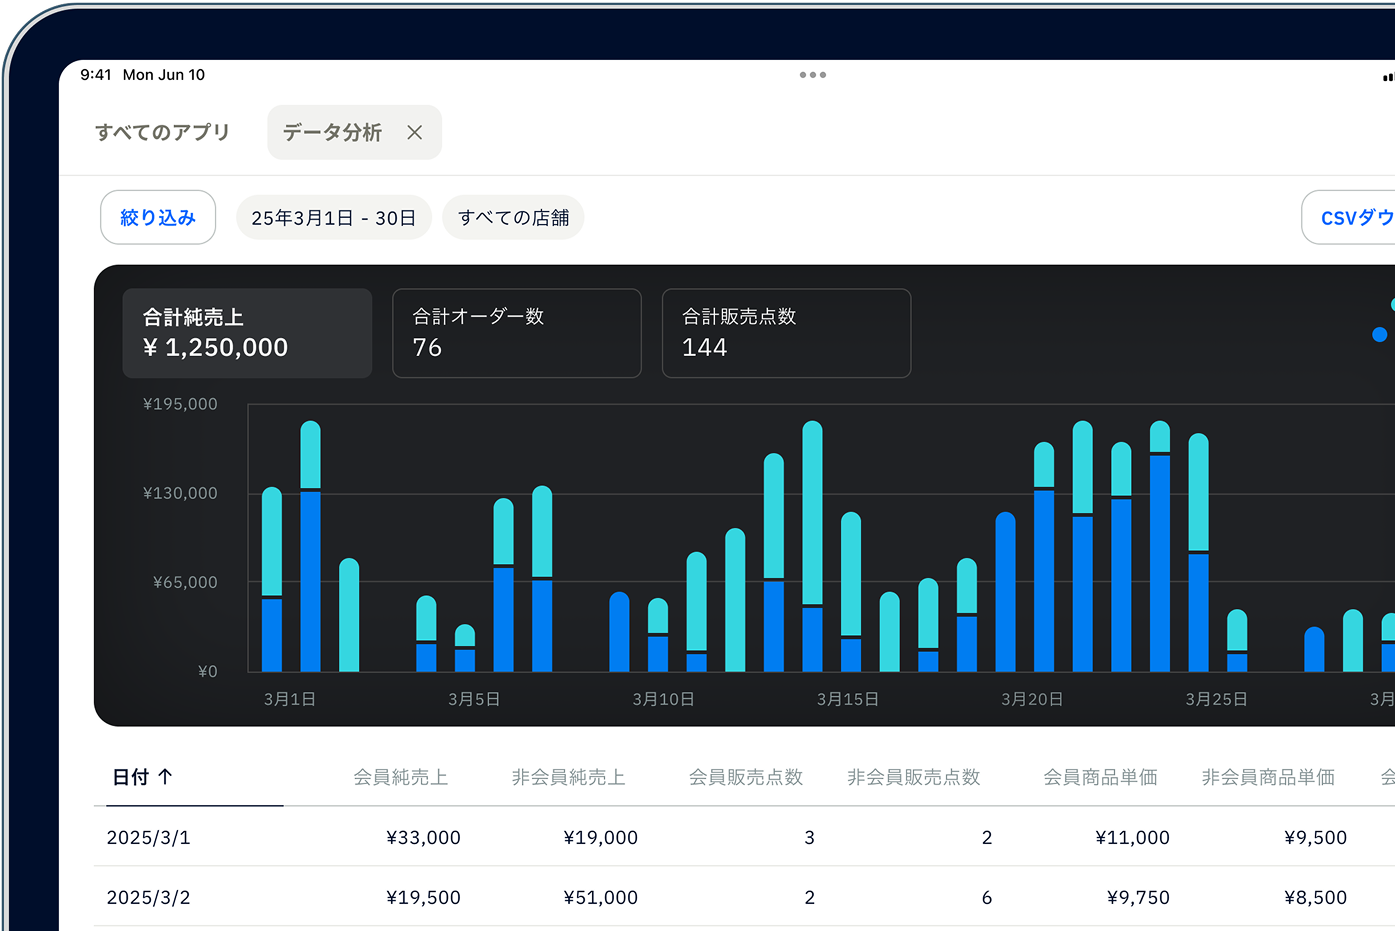The height and width of the screenshot is (931, 1395).
Task: Click the 3月25日 axis label
Action: point(1216,699)
